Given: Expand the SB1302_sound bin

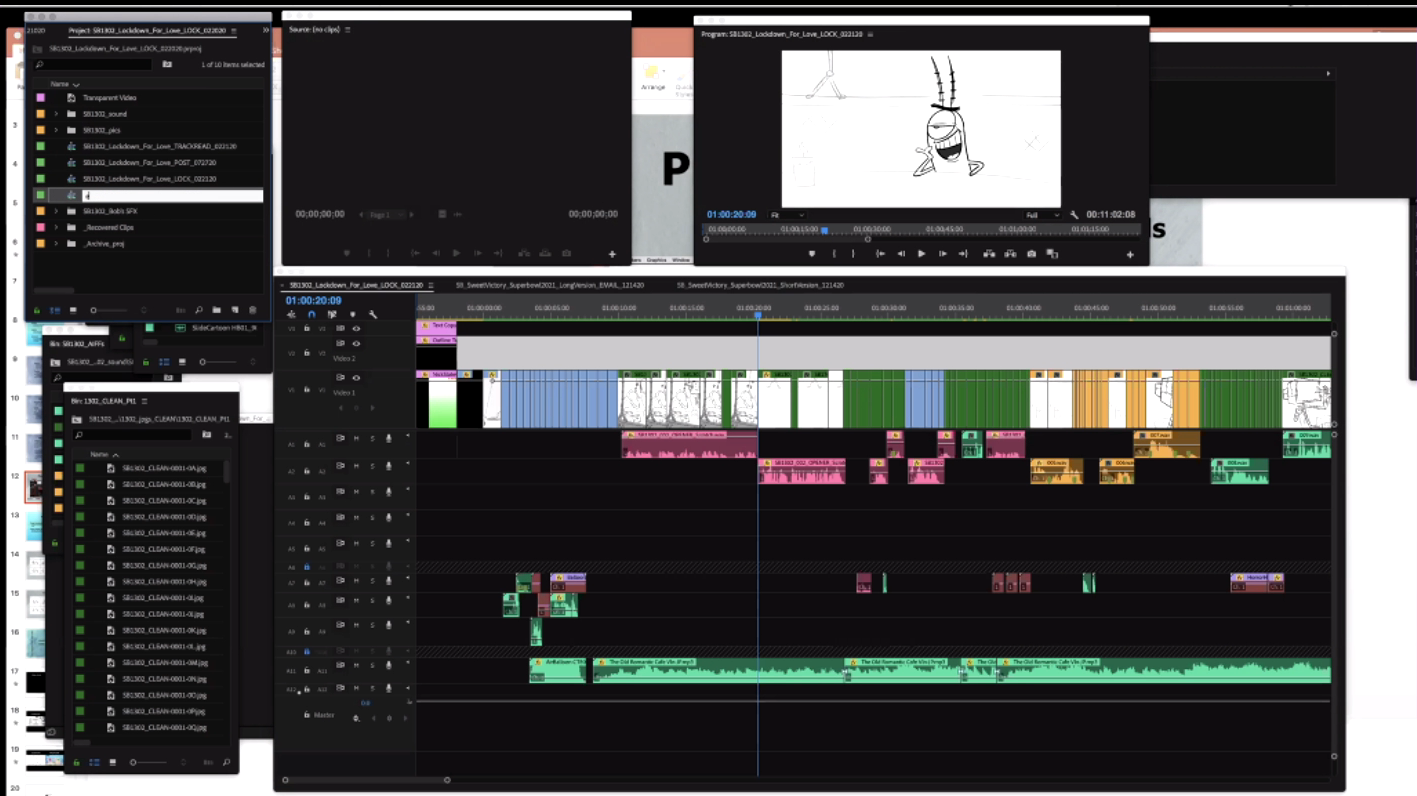Looking at the screenshot, I should [x=56, y=114].
